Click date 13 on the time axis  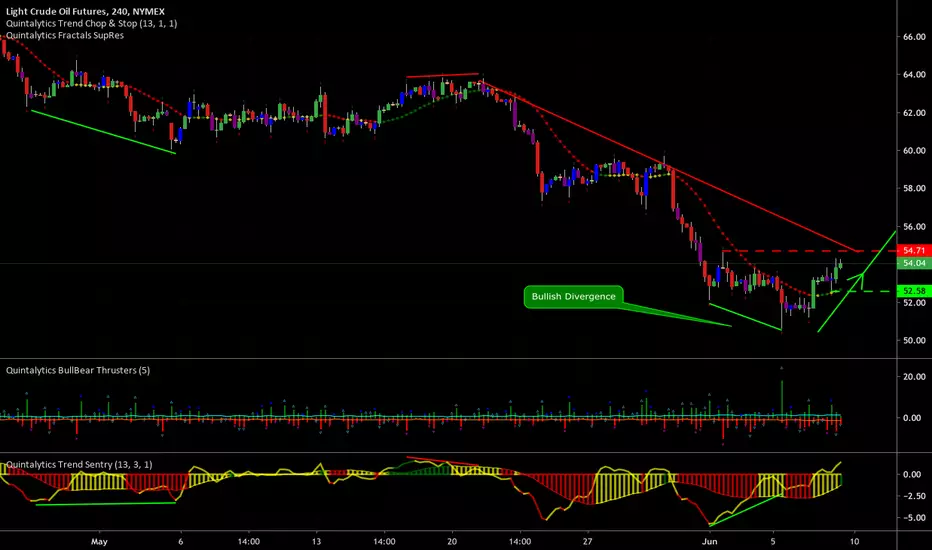[316, 541]
